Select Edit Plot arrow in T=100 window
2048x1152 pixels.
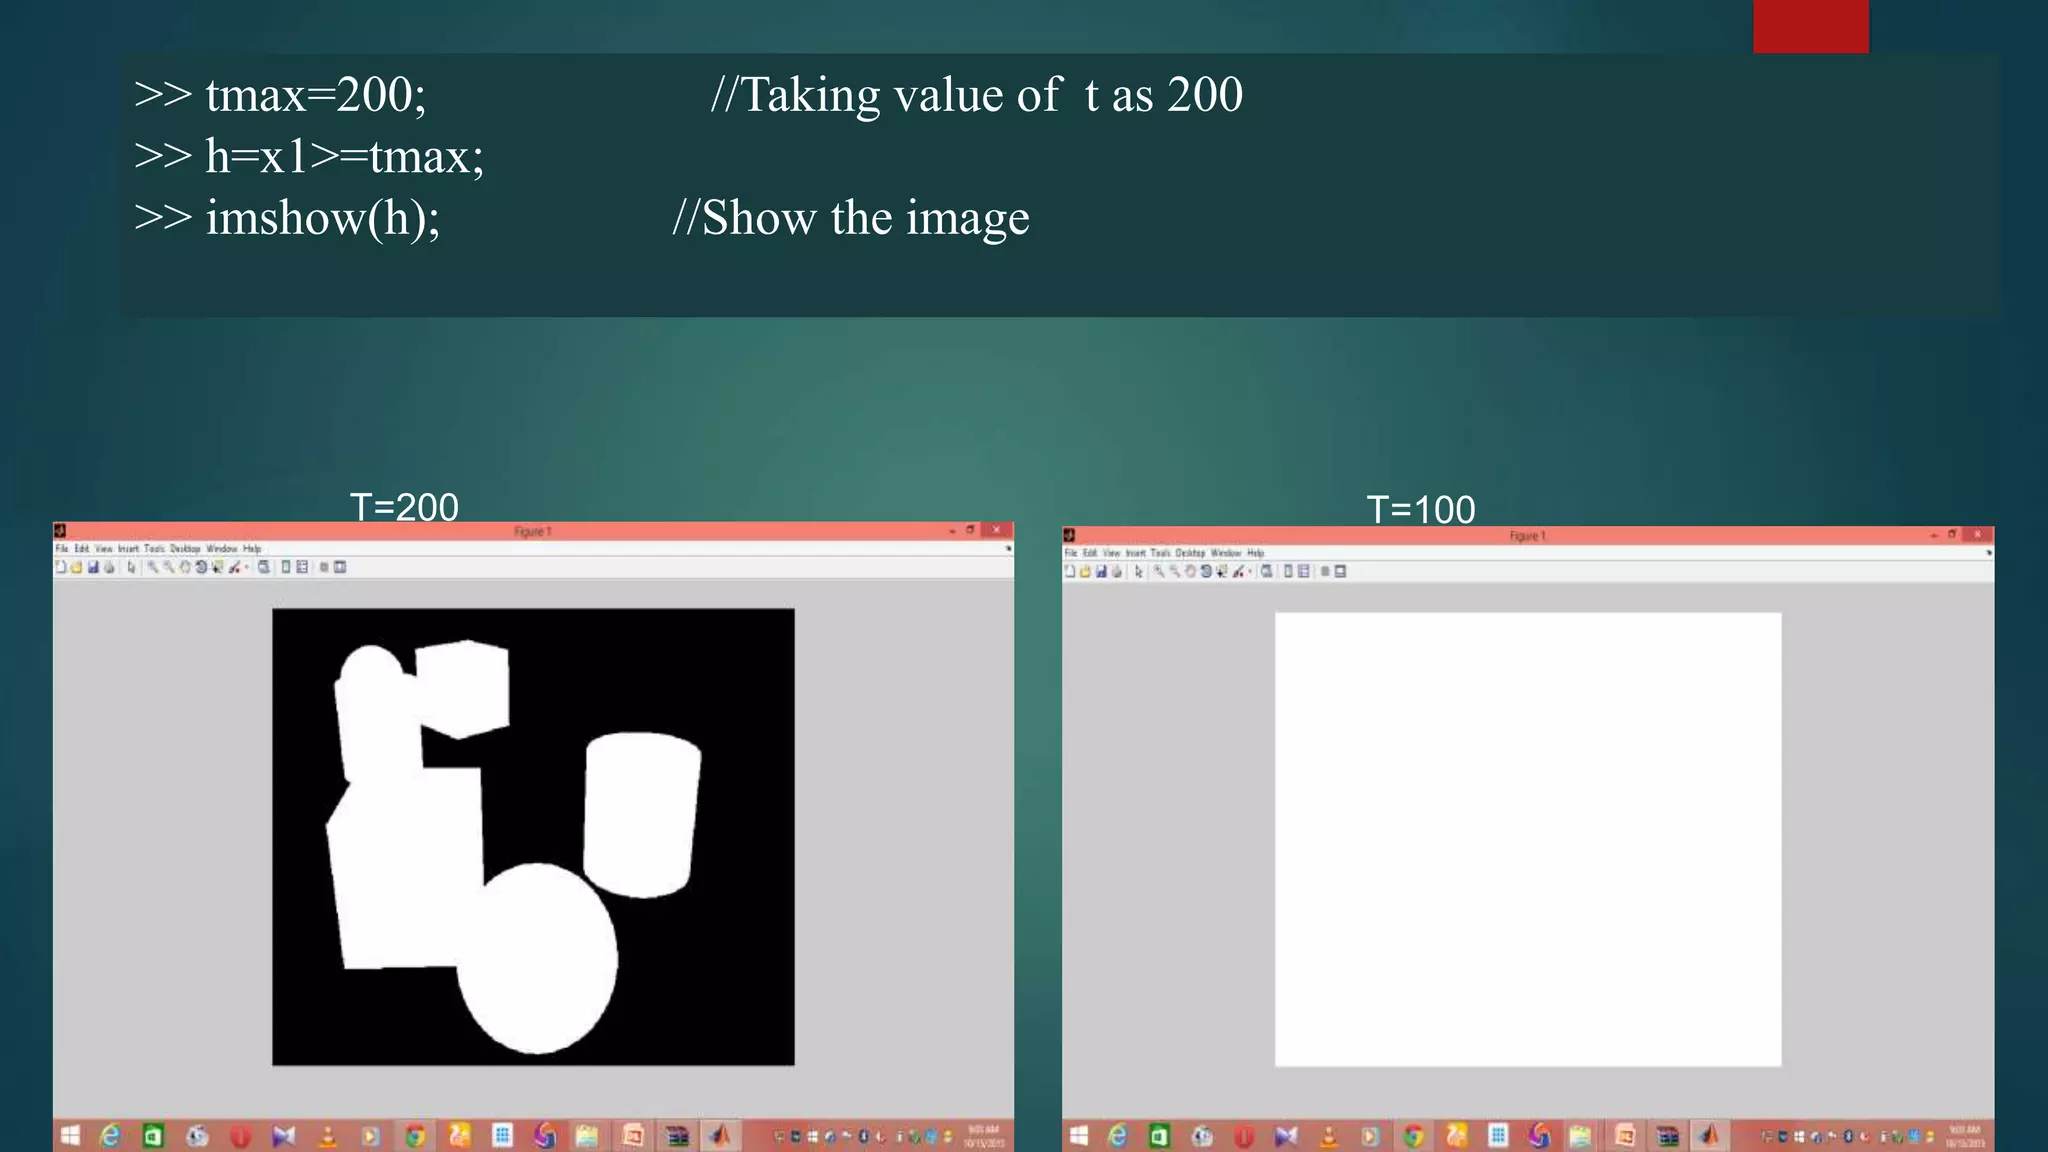[x=1139, y=571]
